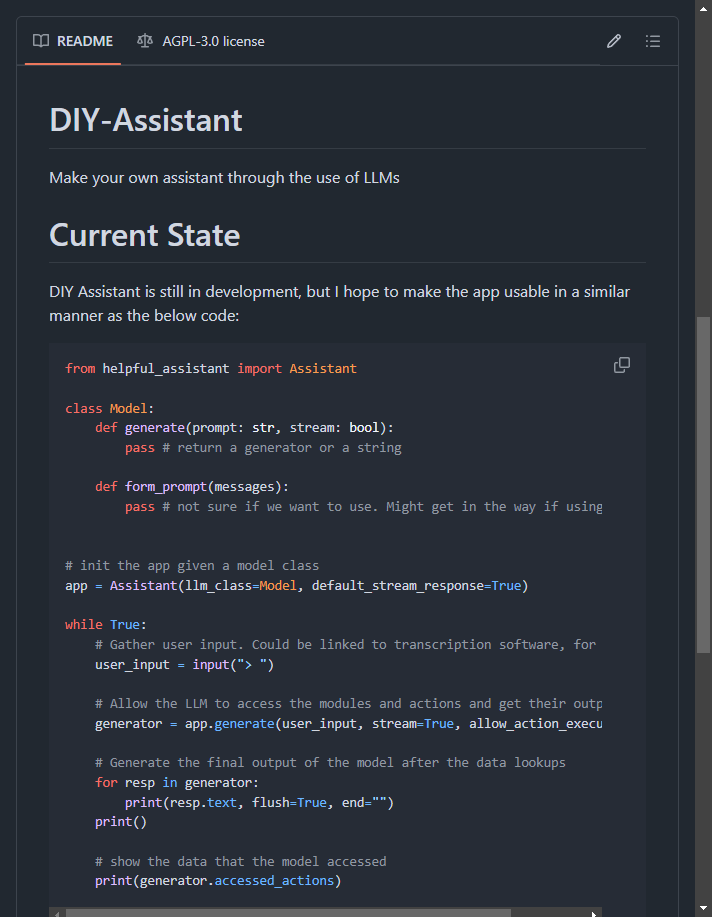This screenshot has width=712, height=917.
Task: Copy the code block with copy icon
Action: [622, 366]
